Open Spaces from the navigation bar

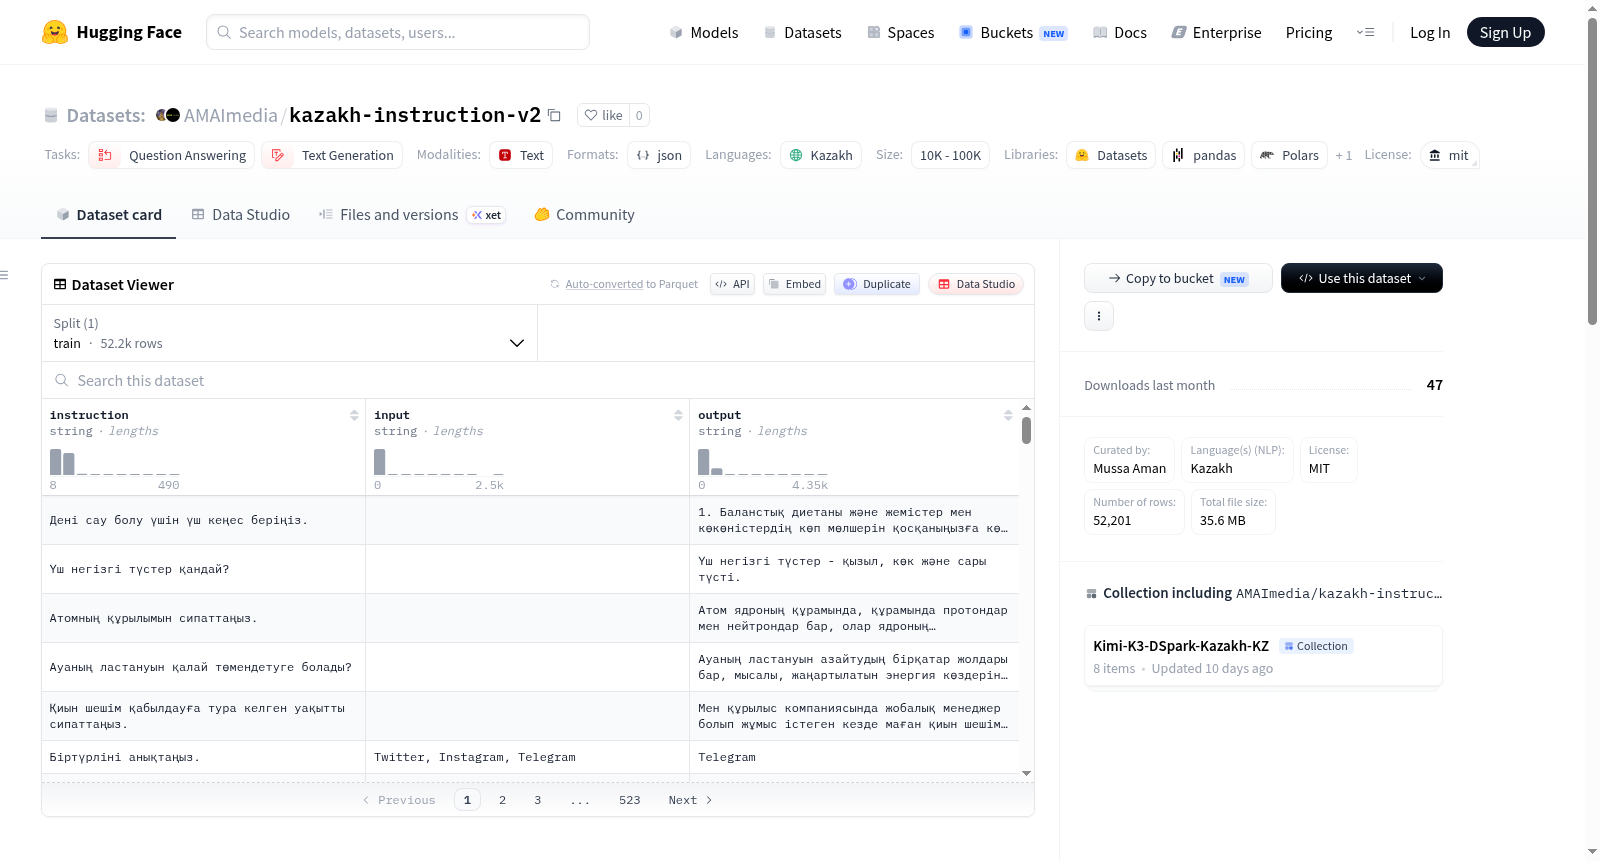pyautogui.click(x=901, y=32)
